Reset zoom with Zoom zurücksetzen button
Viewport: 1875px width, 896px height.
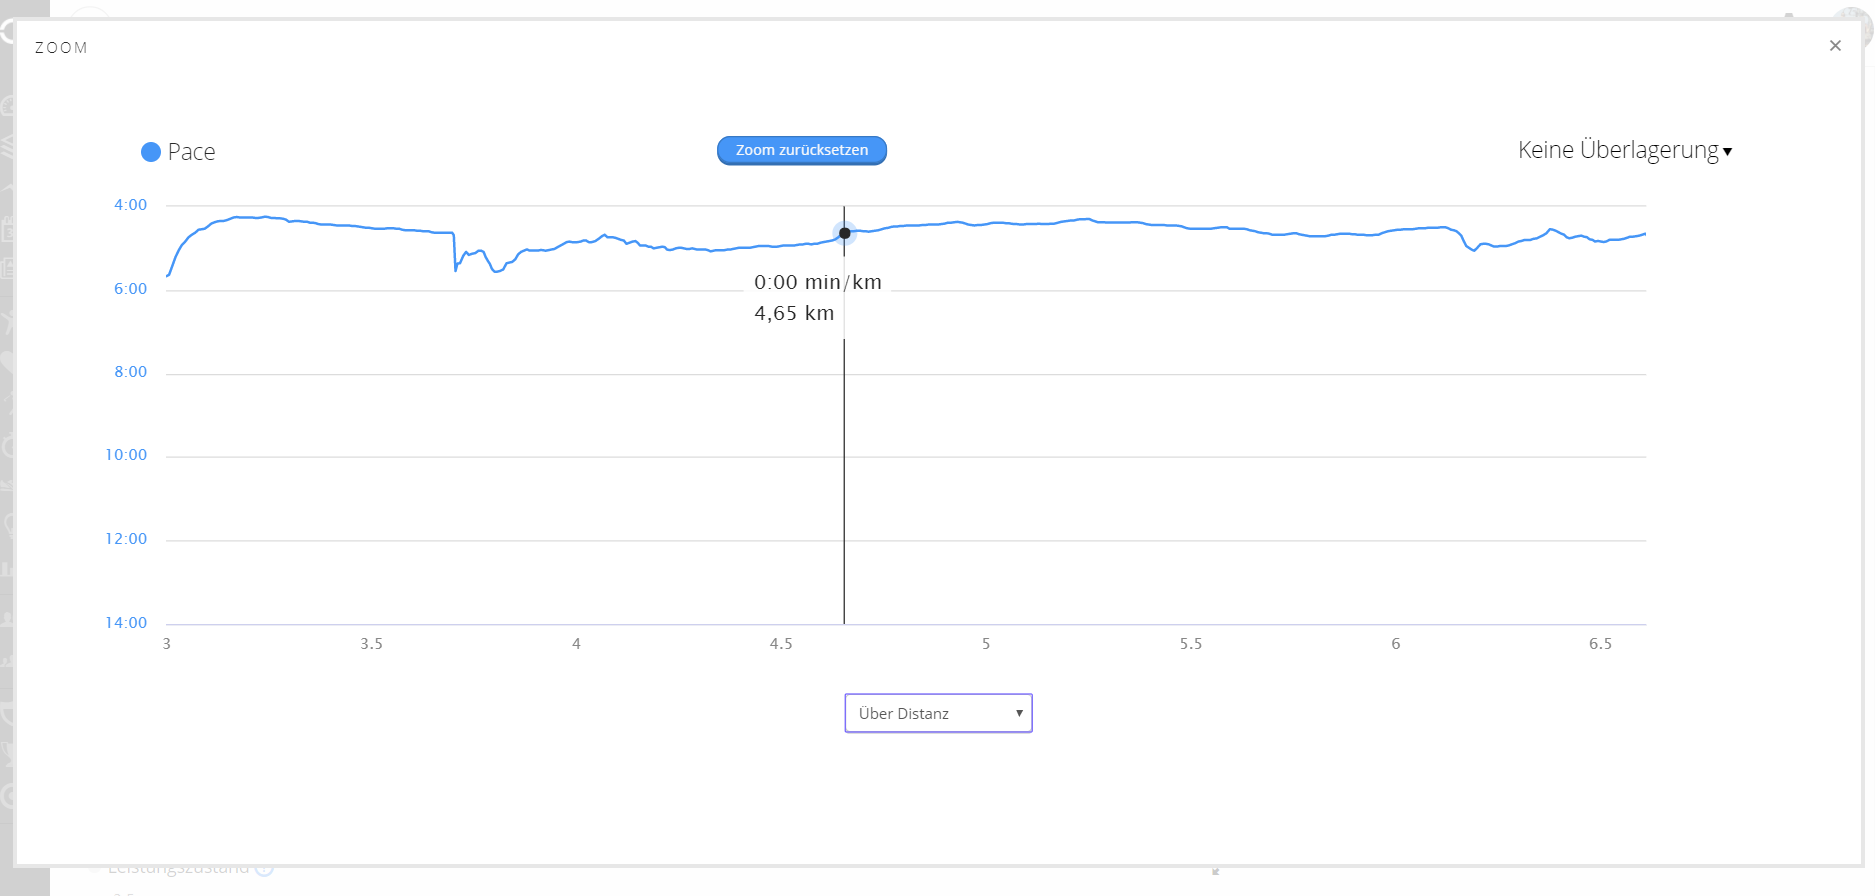click(x=802, y=150)
